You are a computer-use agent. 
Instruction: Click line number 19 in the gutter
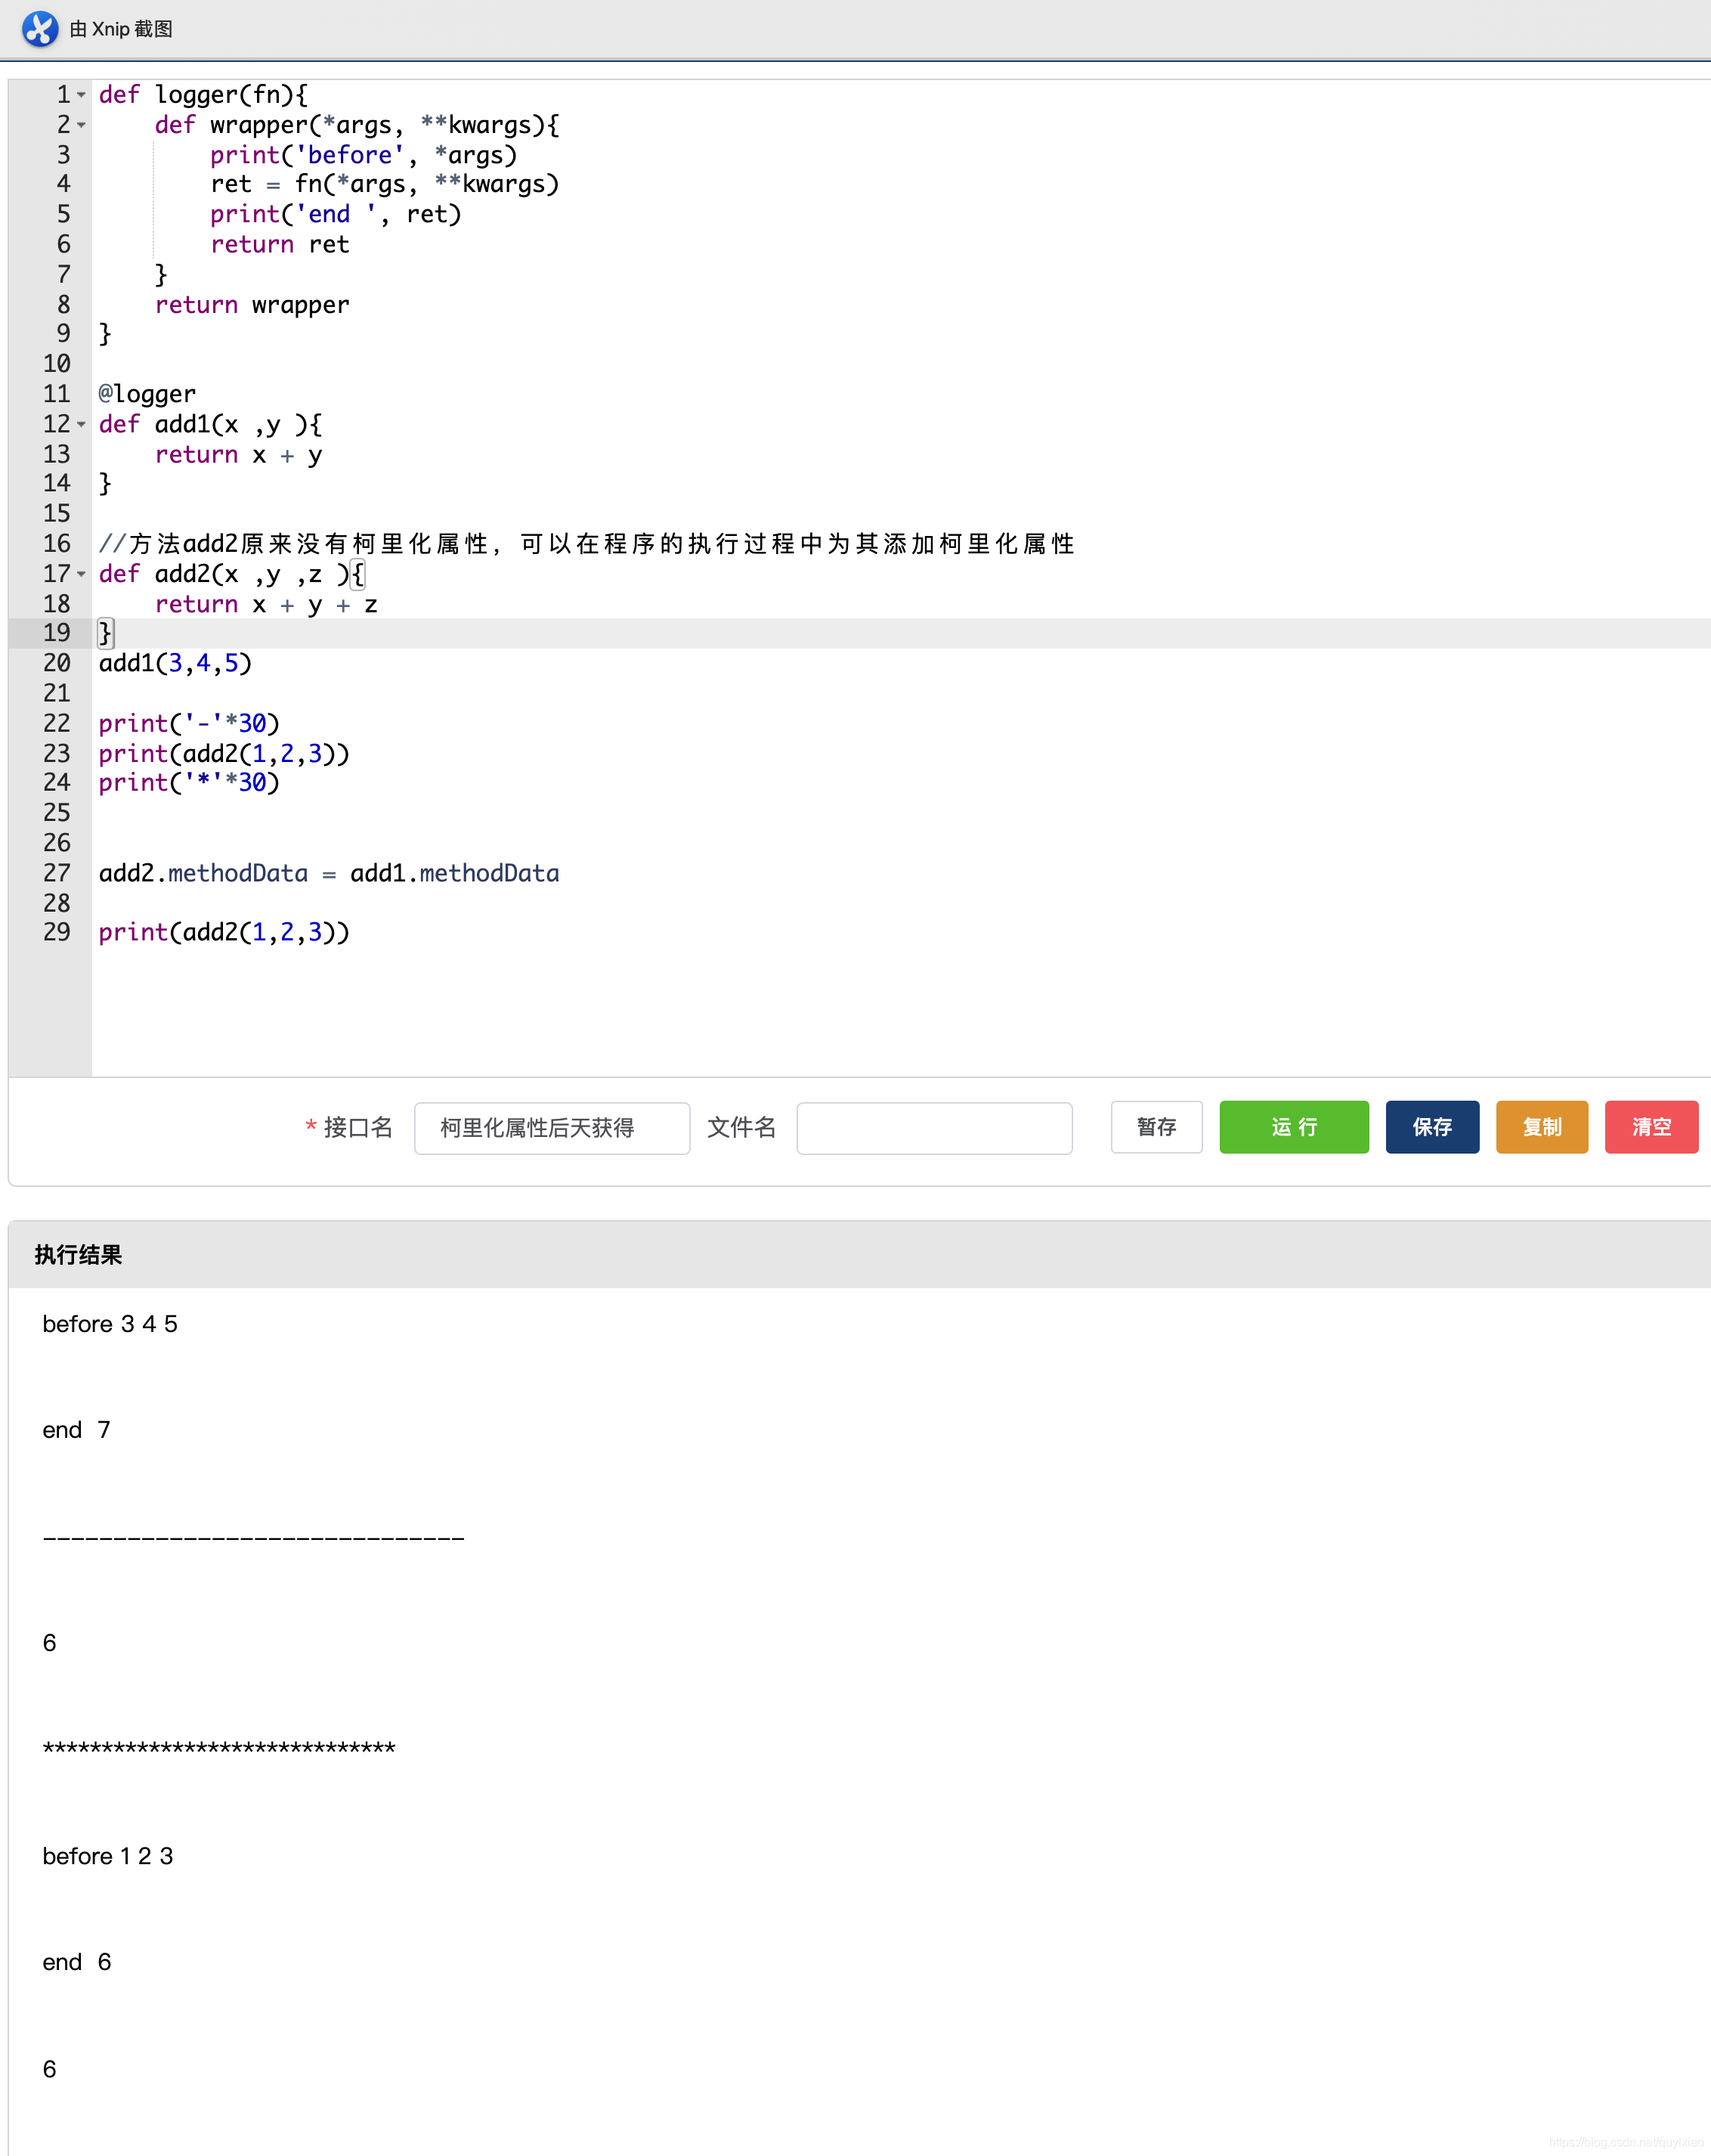pos(57,633)
